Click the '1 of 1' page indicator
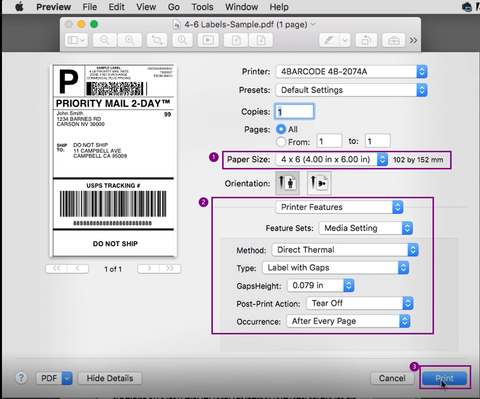This screenshot has width=480, height=399. (113, 269)
